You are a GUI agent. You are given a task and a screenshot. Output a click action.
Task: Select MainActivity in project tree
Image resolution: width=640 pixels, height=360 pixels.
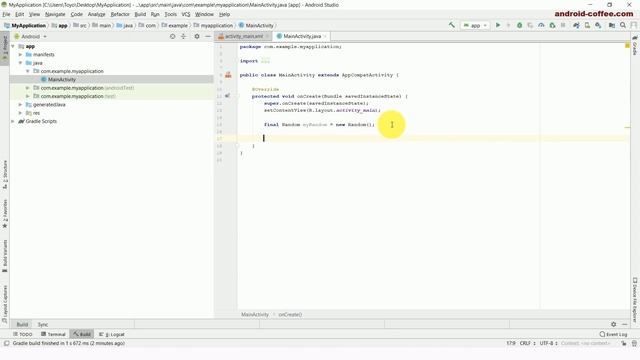point(62,80)
